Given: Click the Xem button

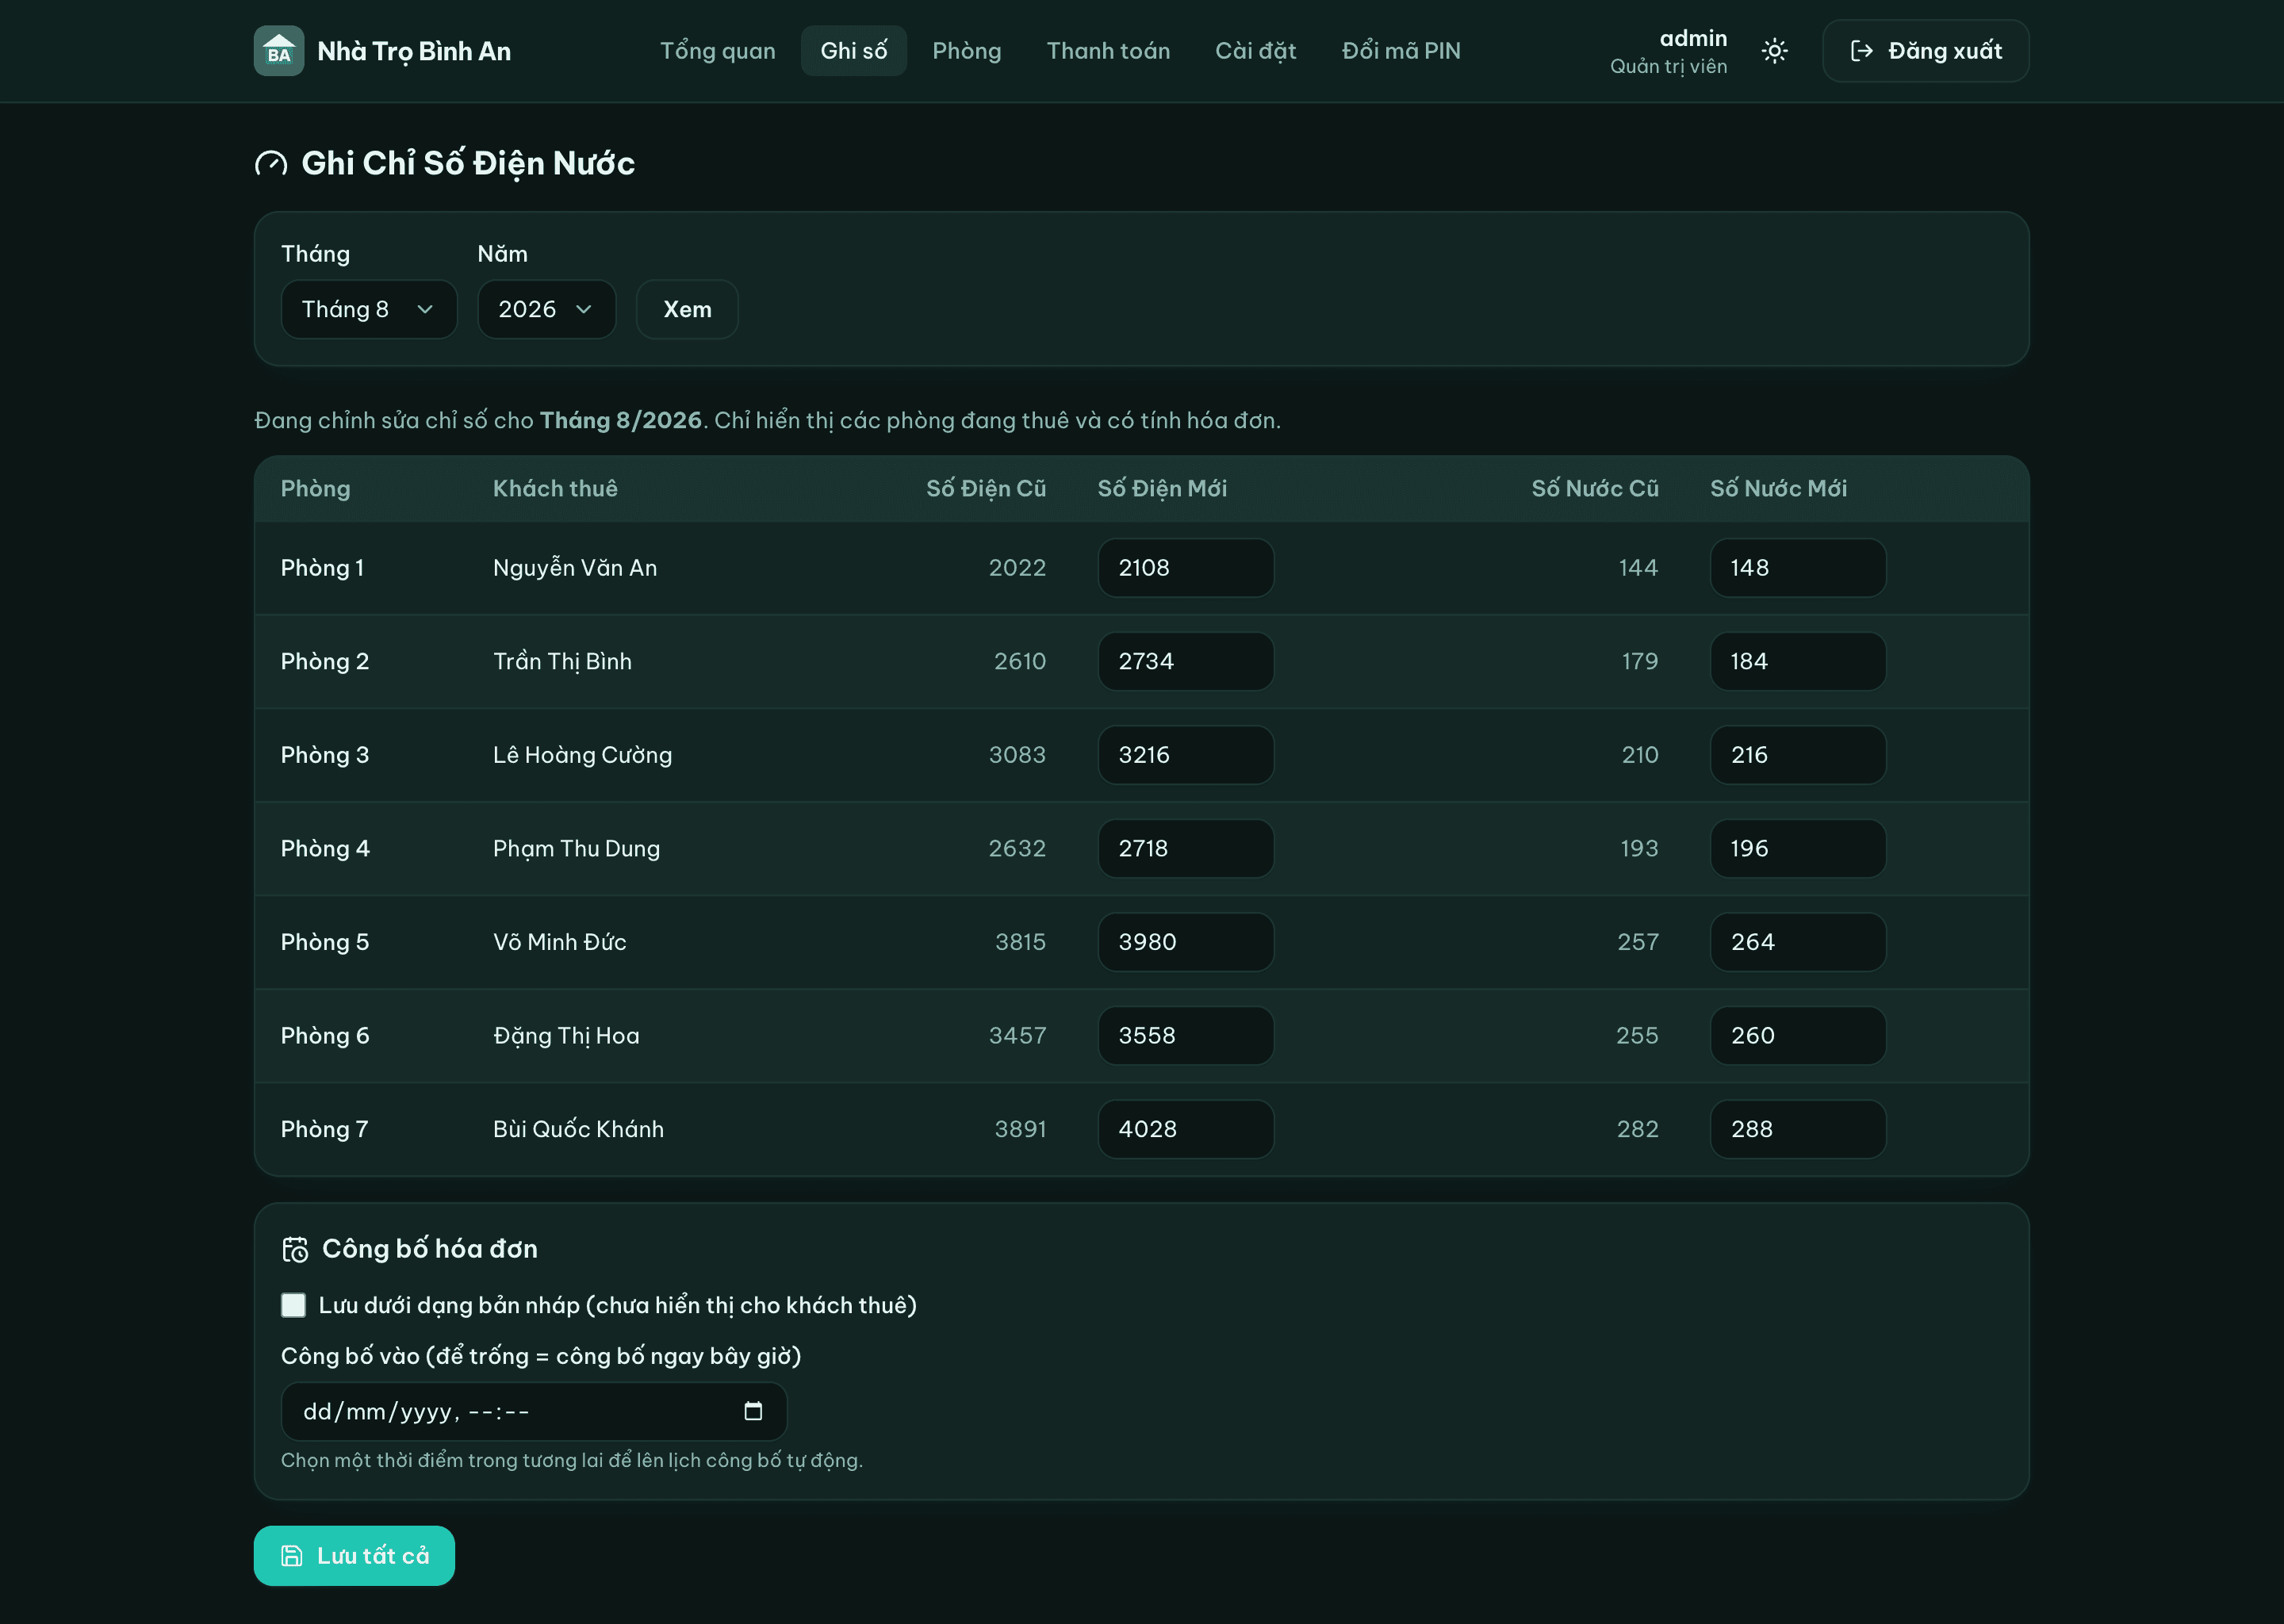Looking at the screenshot, I should click(687, 310).
